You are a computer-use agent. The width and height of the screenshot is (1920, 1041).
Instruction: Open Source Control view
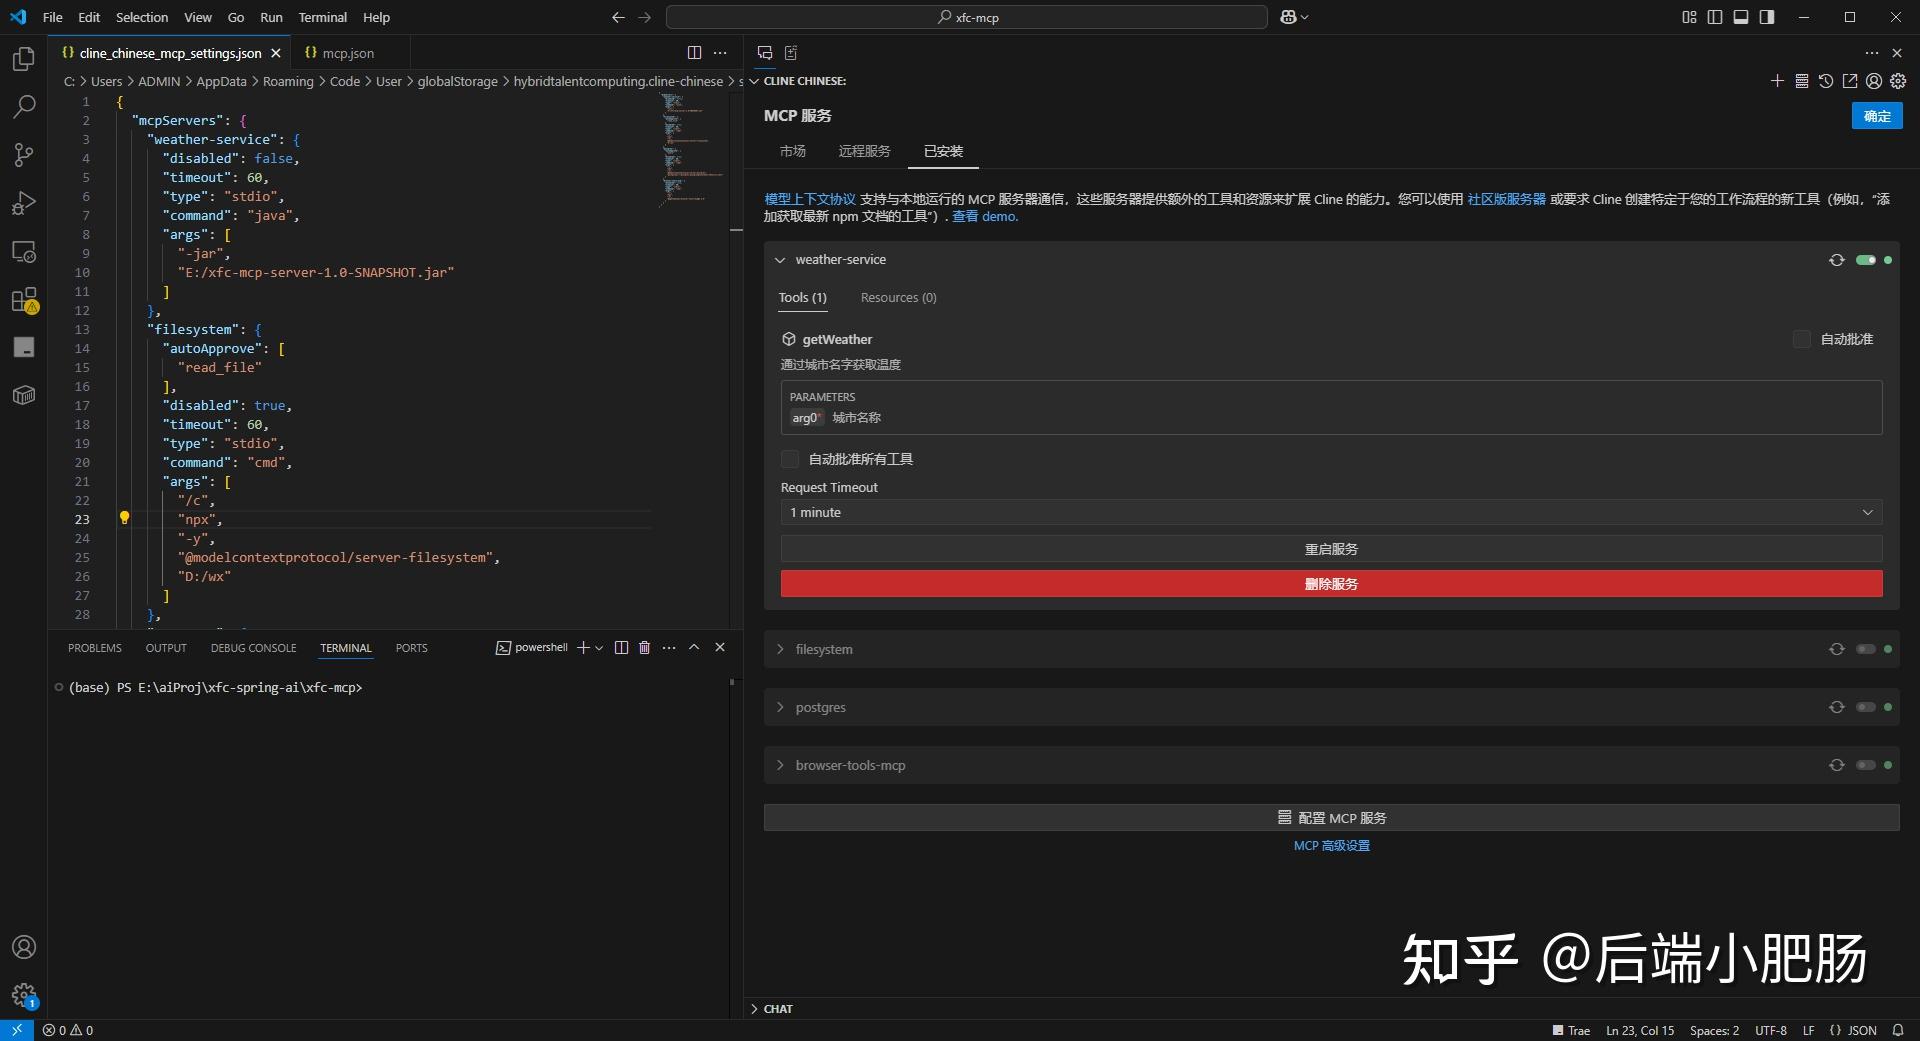pos(23,155)
